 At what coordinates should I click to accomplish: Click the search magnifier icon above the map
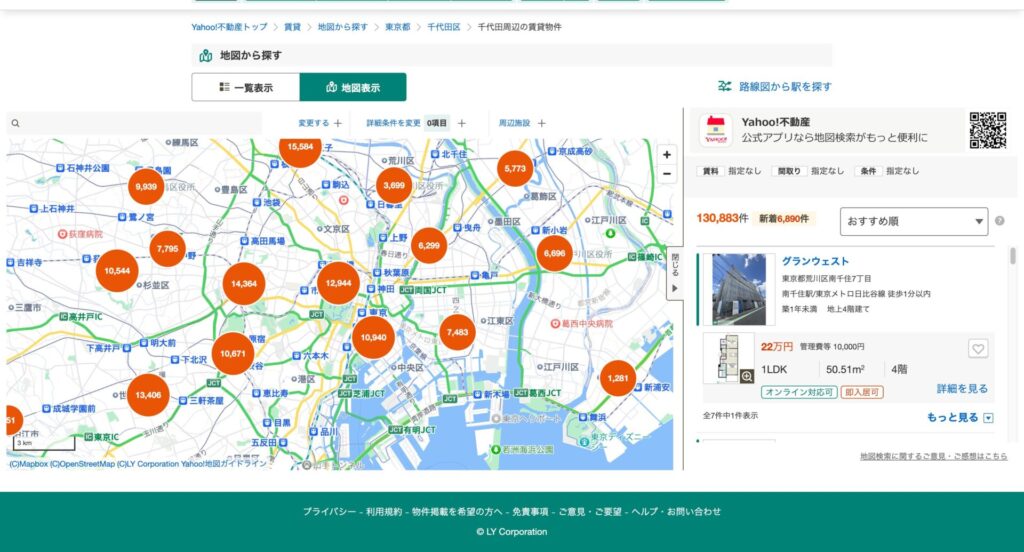pos(15,124)
